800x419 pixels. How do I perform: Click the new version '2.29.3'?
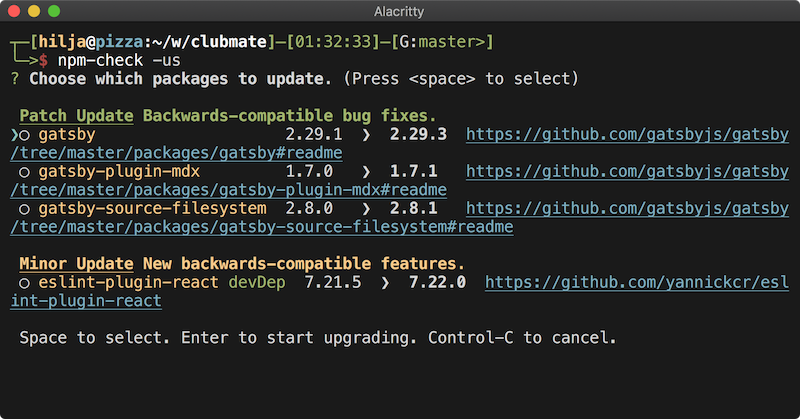click(x=418, y=134)
